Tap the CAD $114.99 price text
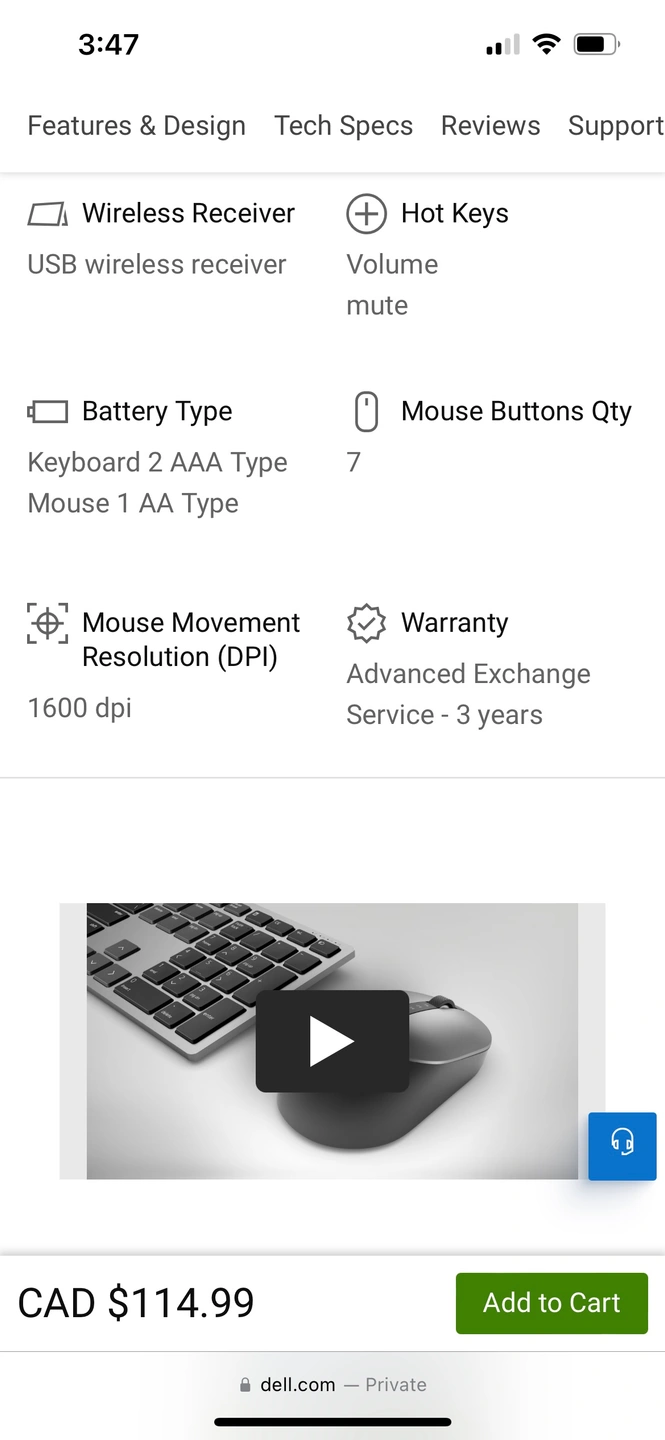This screenshot has width=665, height=1440. [x=136, y=1303]
